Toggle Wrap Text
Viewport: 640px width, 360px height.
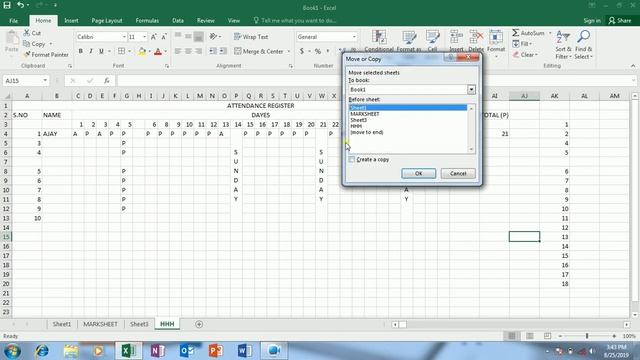coord(251,37)
